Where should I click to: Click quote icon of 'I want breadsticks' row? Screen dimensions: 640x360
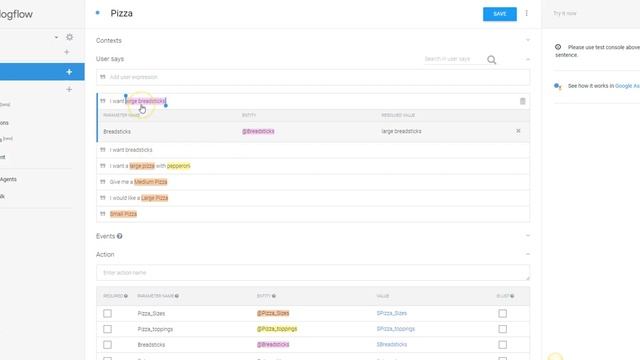tap(103, 150)
